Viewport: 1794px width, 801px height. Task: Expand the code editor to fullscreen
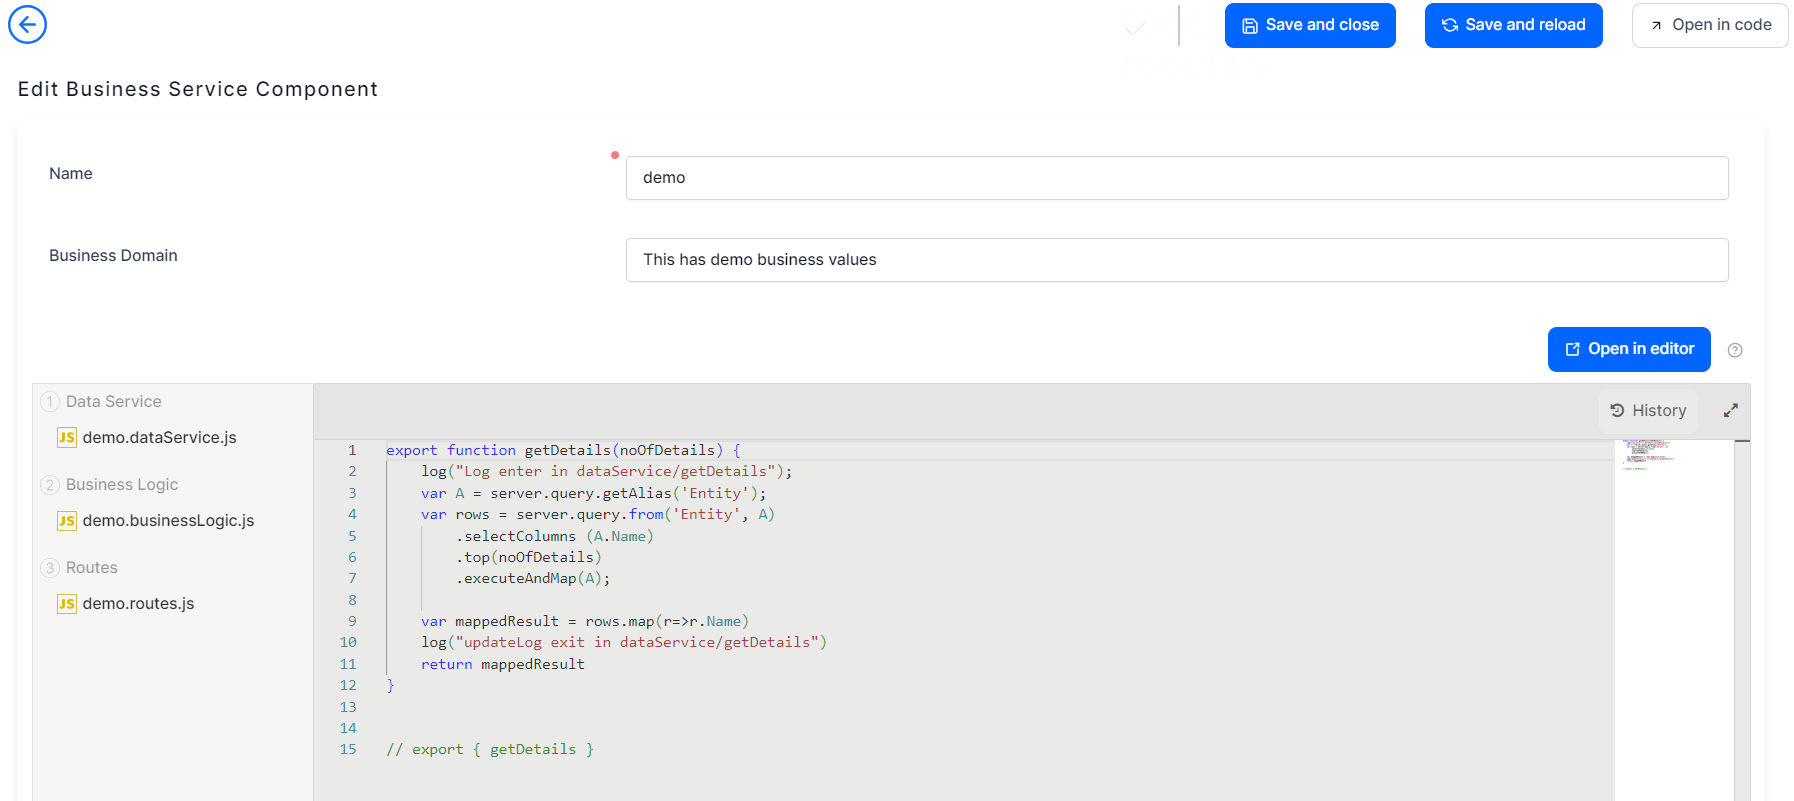pos(1730,411)
